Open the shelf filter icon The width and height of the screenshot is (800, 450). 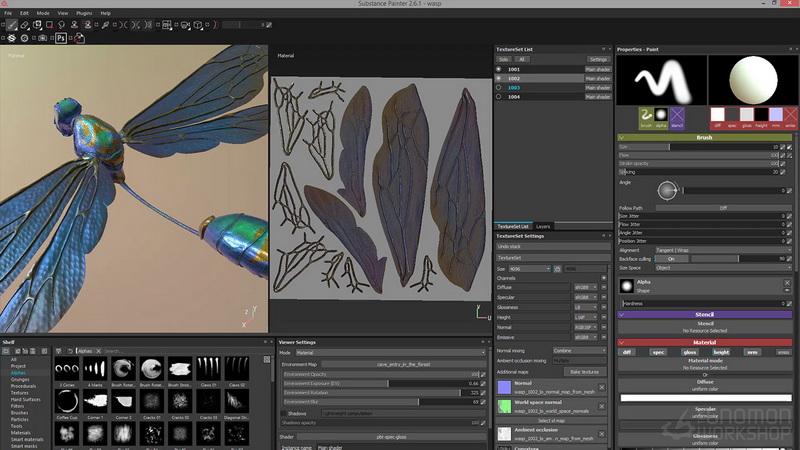click(59, 351)
